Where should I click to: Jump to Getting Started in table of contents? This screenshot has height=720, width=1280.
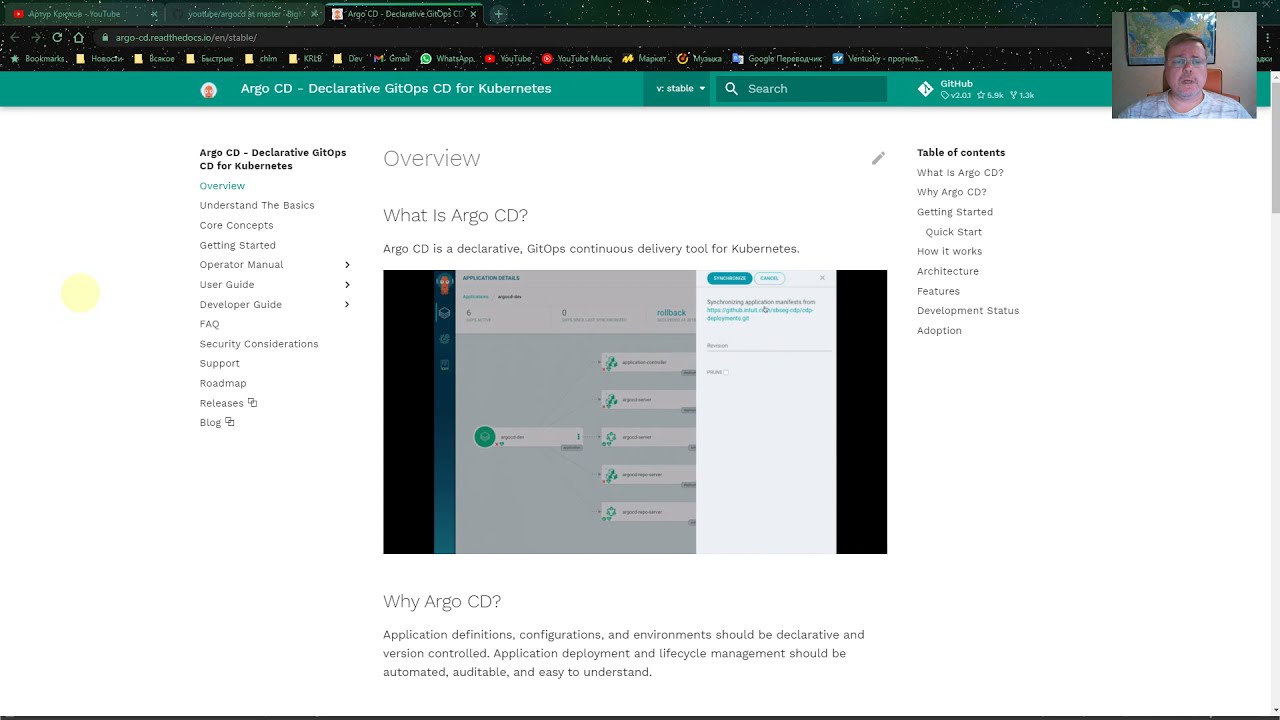tap(955, 212)
